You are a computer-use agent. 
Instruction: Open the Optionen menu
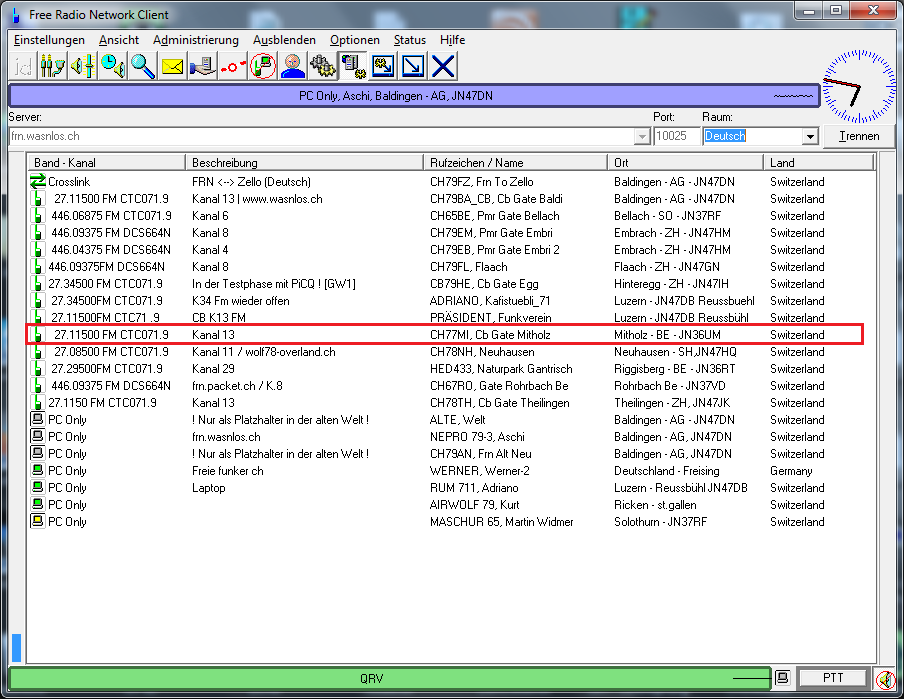(x=355, y=40)
